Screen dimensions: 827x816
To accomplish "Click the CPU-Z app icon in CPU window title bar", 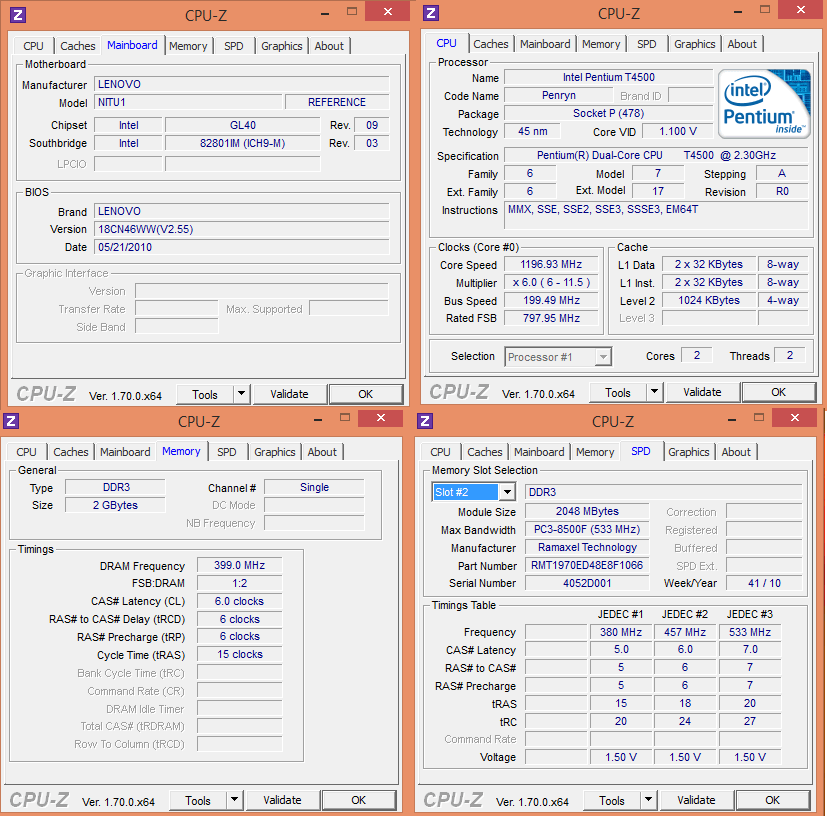I will (431, 13).
